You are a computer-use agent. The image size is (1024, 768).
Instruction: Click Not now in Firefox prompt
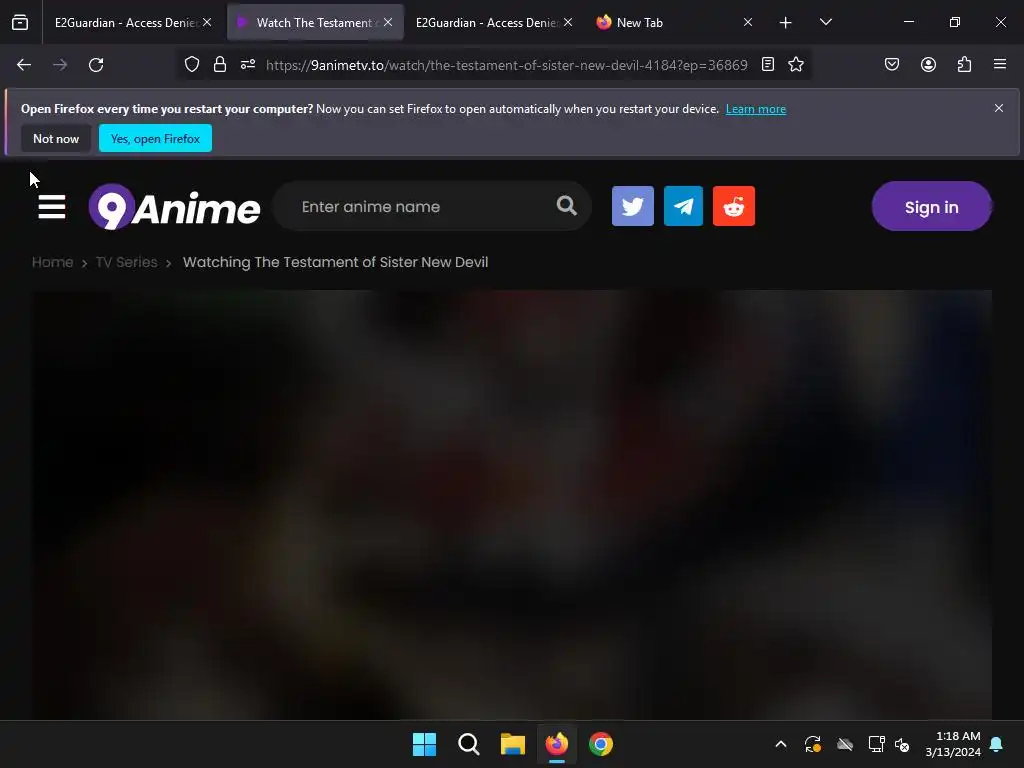(56, 138)
